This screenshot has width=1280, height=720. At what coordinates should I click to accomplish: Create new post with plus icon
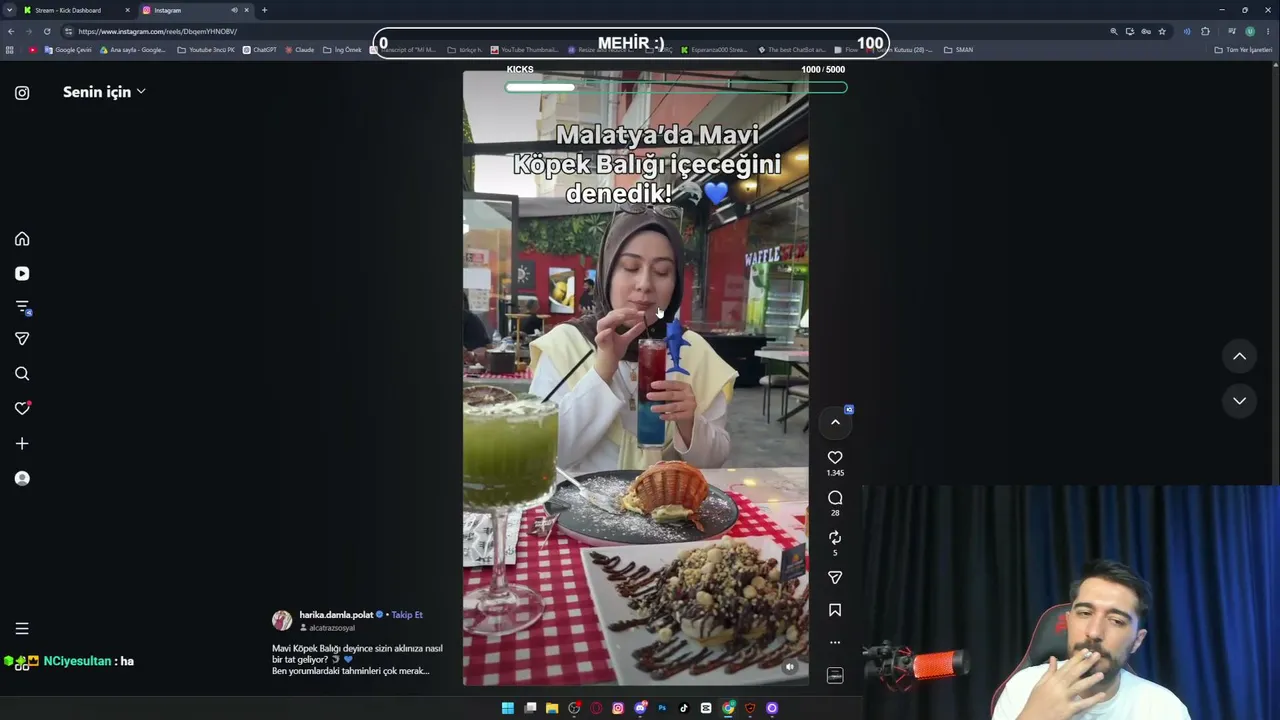tap(22, 443)
